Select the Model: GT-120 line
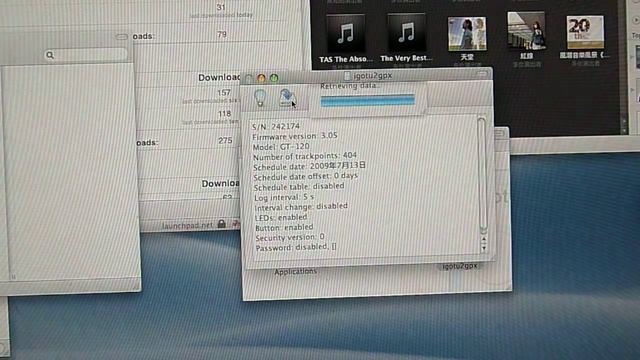 [x=281, y=146]
